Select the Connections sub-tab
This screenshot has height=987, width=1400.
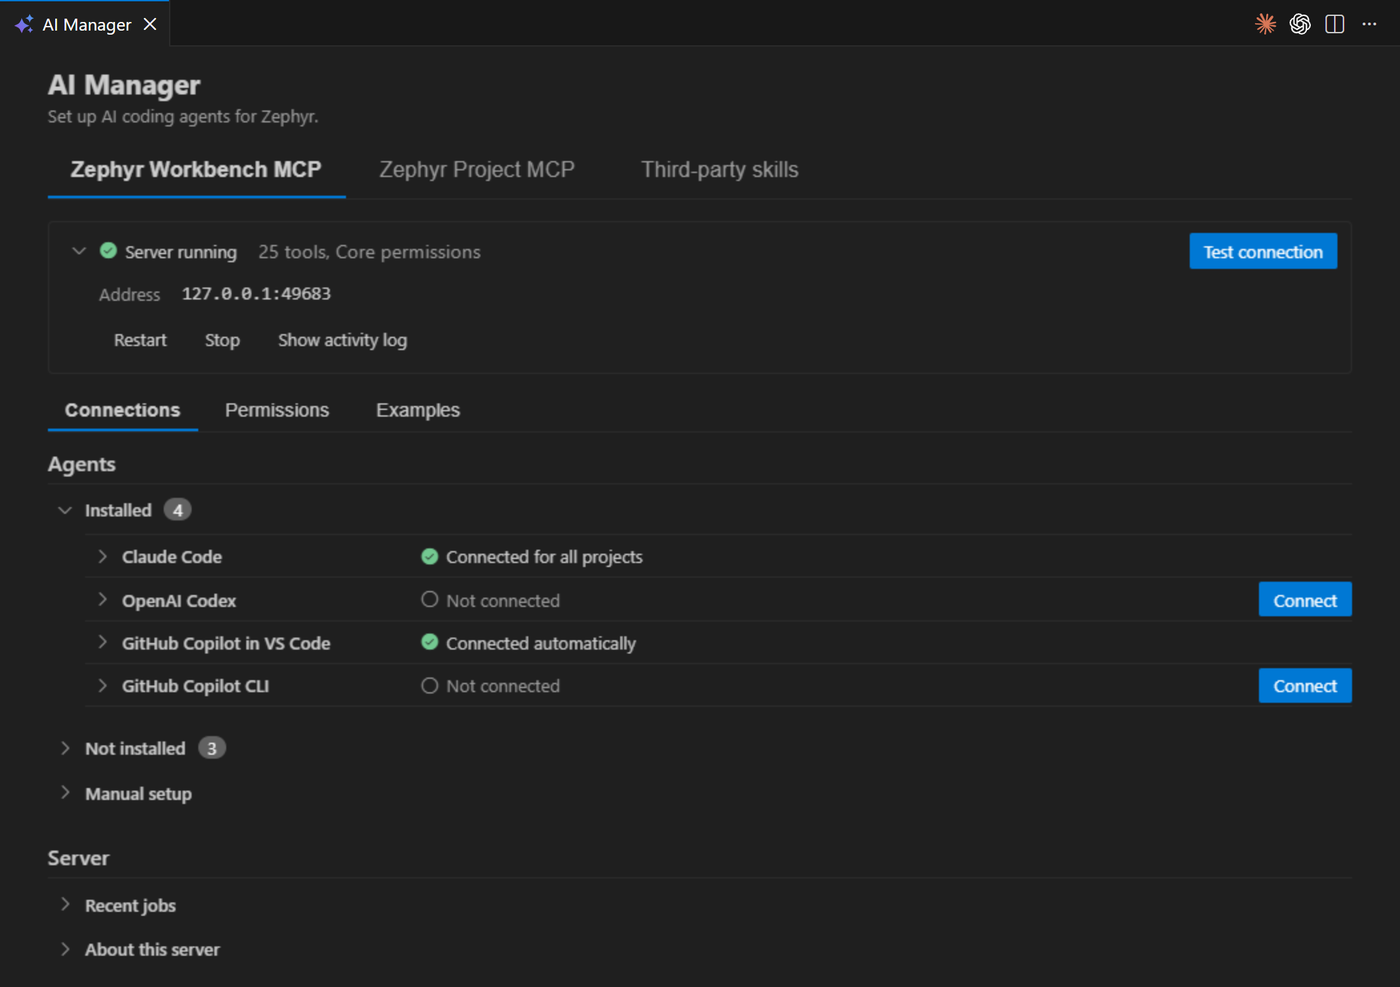(123, 410)
